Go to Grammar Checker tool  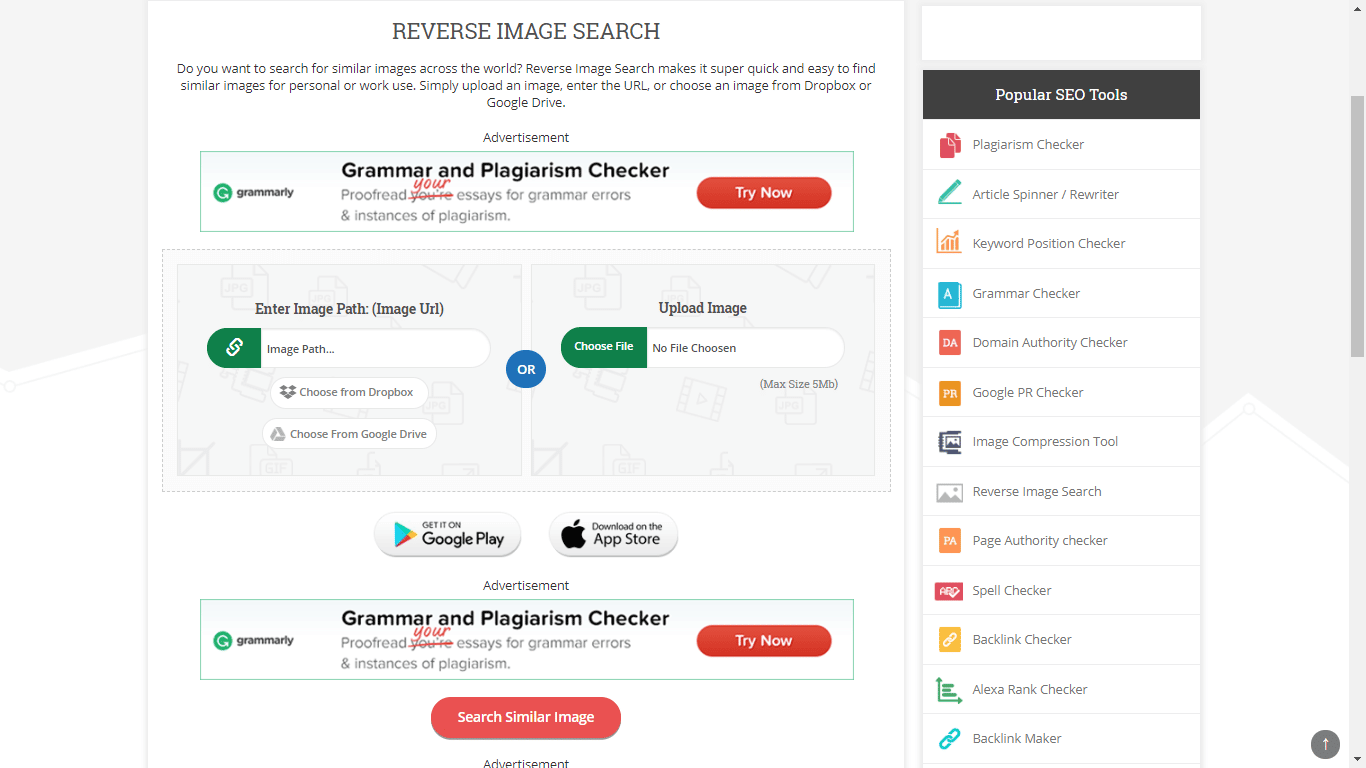(1026, 294)
